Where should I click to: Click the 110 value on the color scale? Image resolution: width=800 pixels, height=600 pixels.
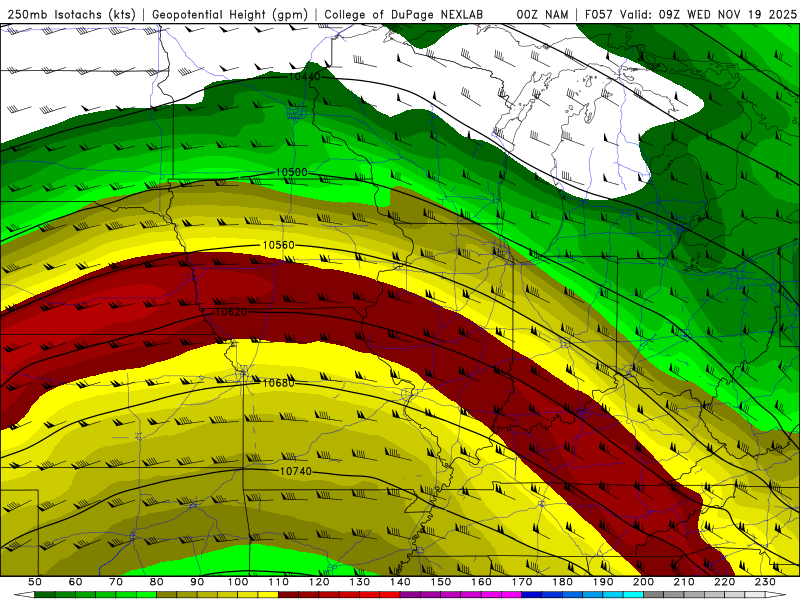pyautogui.click(x=279, y=582)
